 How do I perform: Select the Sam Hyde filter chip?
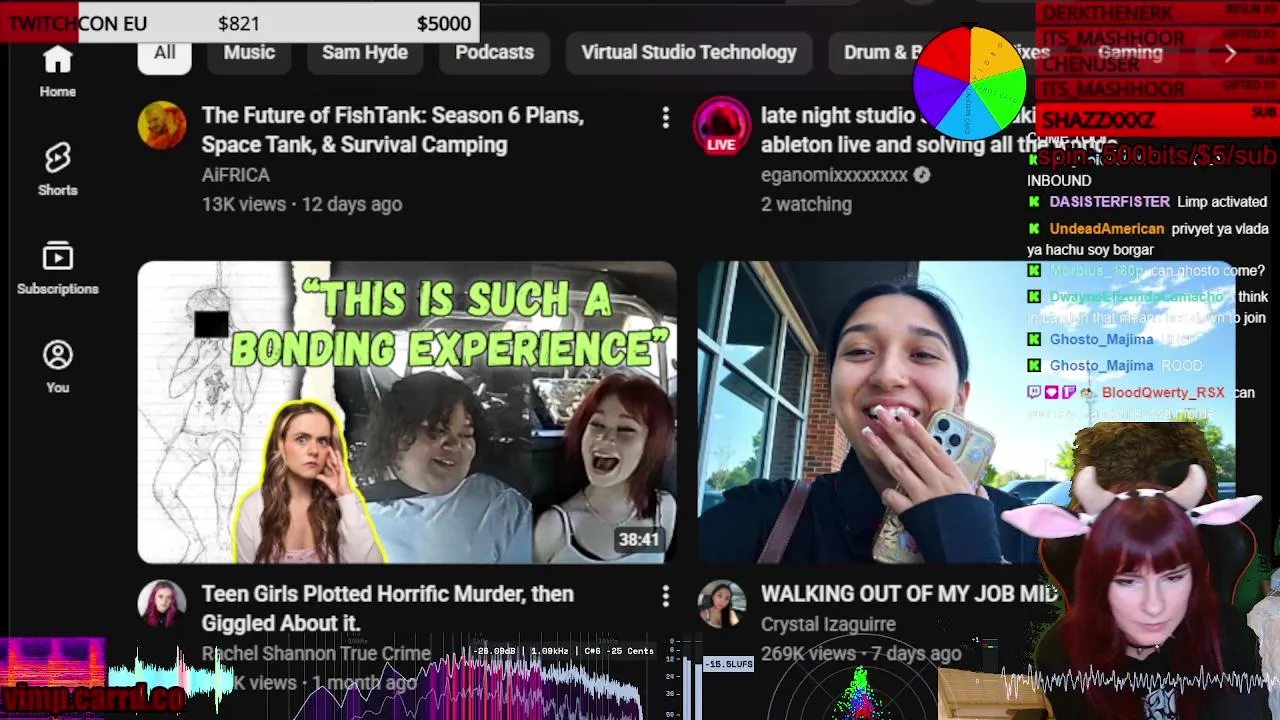(365, 52)
